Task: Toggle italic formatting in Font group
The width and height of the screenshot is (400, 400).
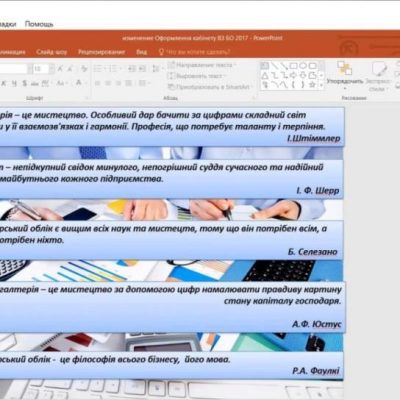Action: [x=4, y=83]
